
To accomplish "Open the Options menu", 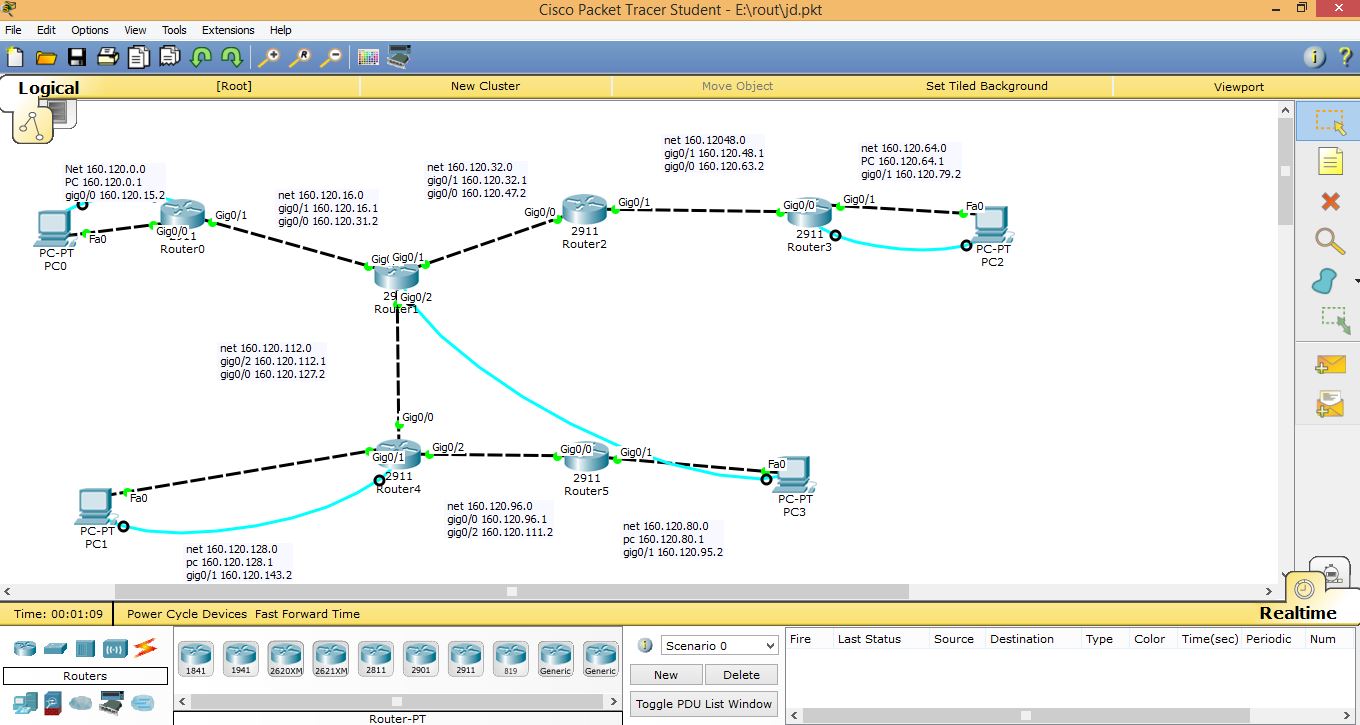I will tap(90, 30).
